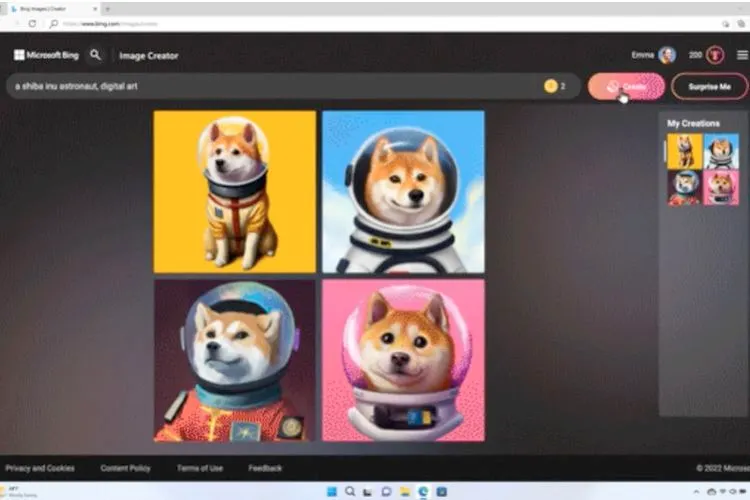This screenshot has width=750, height=500.
Task: Open Bing search with magnifier icon
Action: pyautogui.click(x=96, y=55)
